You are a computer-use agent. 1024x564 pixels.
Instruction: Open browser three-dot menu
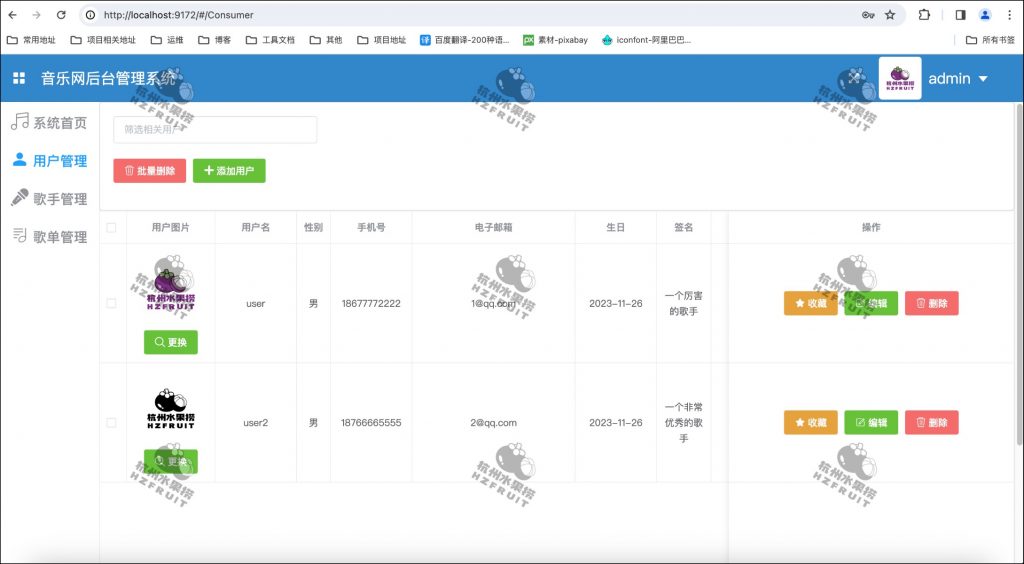pos(1010,15)
